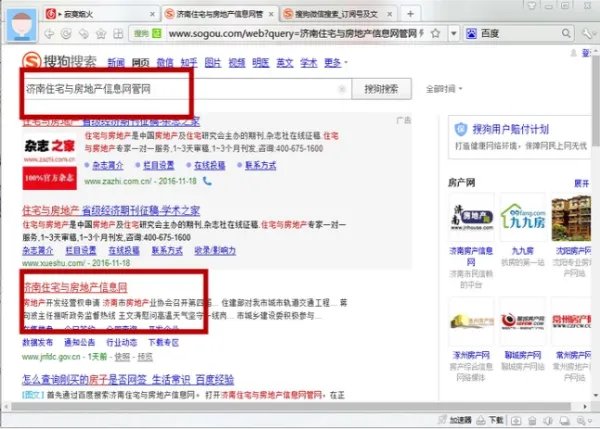Click the green security badge in address bar
The image size is (600, 429).
pos(157,34)
